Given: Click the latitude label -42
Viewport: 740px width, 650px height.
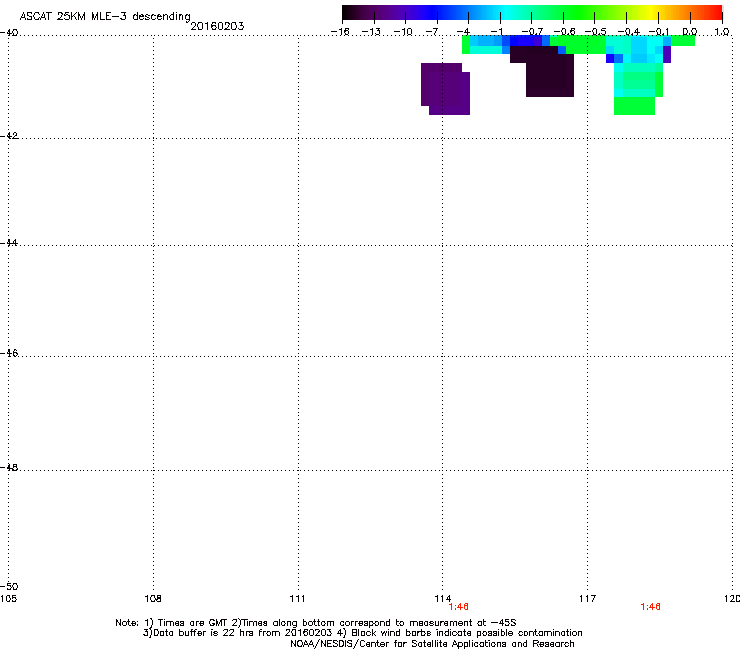Looking at the screenshot, I should pos(9,136).
